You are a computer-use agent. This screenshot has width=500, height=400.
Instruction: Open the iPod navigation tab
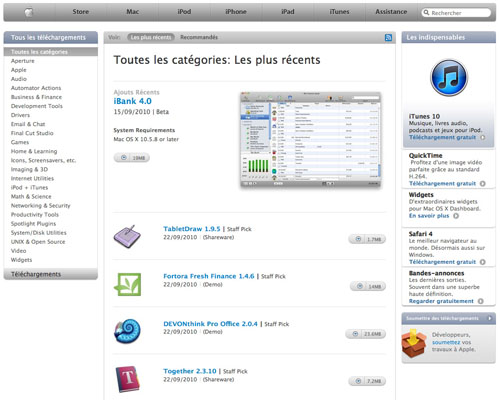tap(184, 12)
